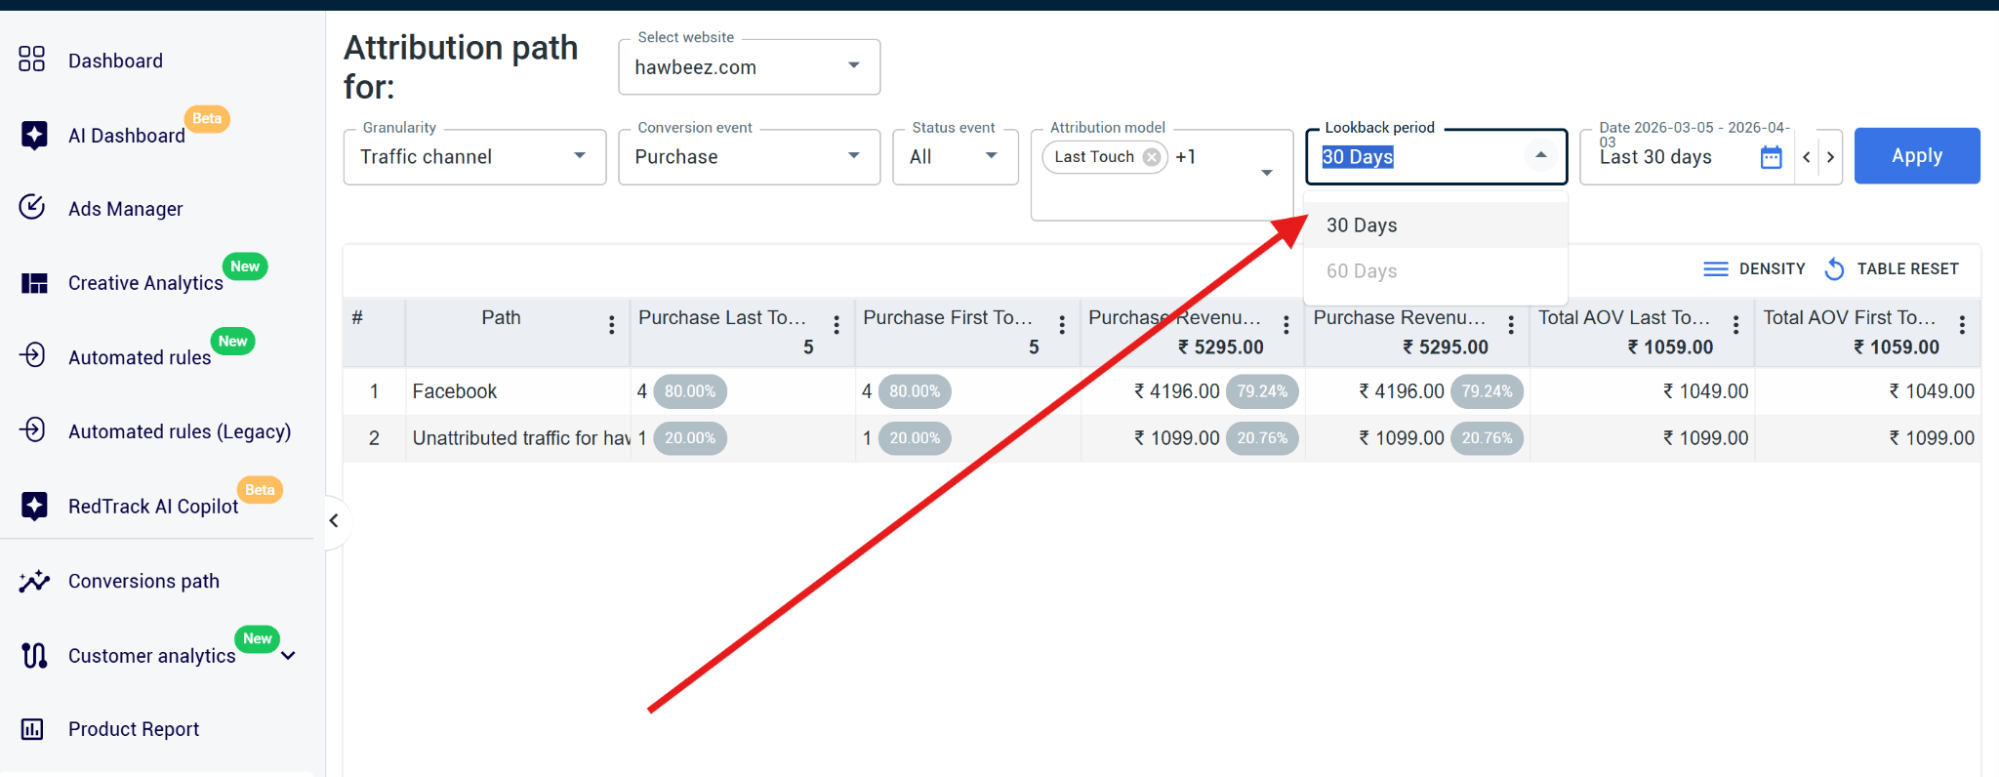This screenshot has height=777, width=1999.
Task: Click the Apply button
Action: [1917, 156]
